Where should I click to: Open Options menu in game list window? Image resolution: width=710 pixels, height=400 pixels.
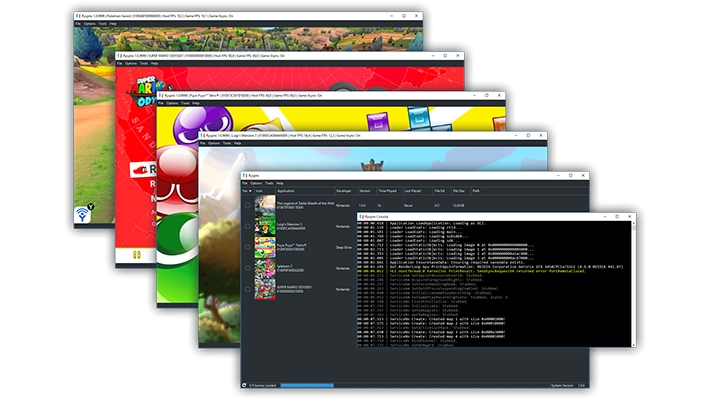click(256, 183)
